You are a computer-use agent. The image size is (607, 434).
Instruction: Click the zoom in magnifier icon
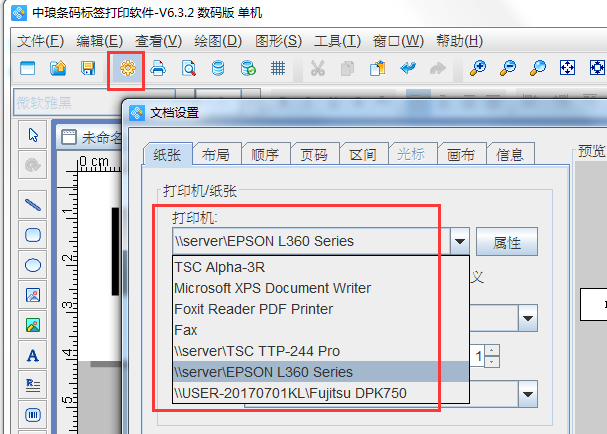click(x=478, y=68)
